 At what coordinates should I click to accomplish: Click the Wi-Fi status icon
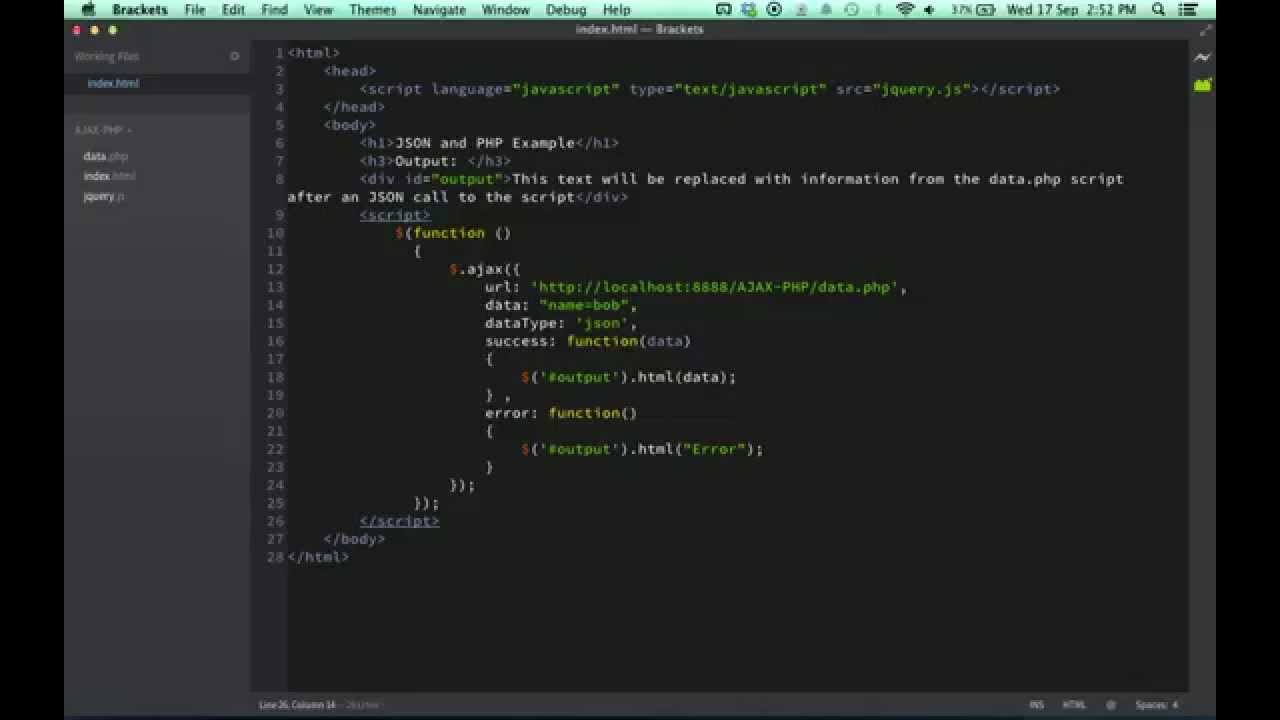pos(905,10)
